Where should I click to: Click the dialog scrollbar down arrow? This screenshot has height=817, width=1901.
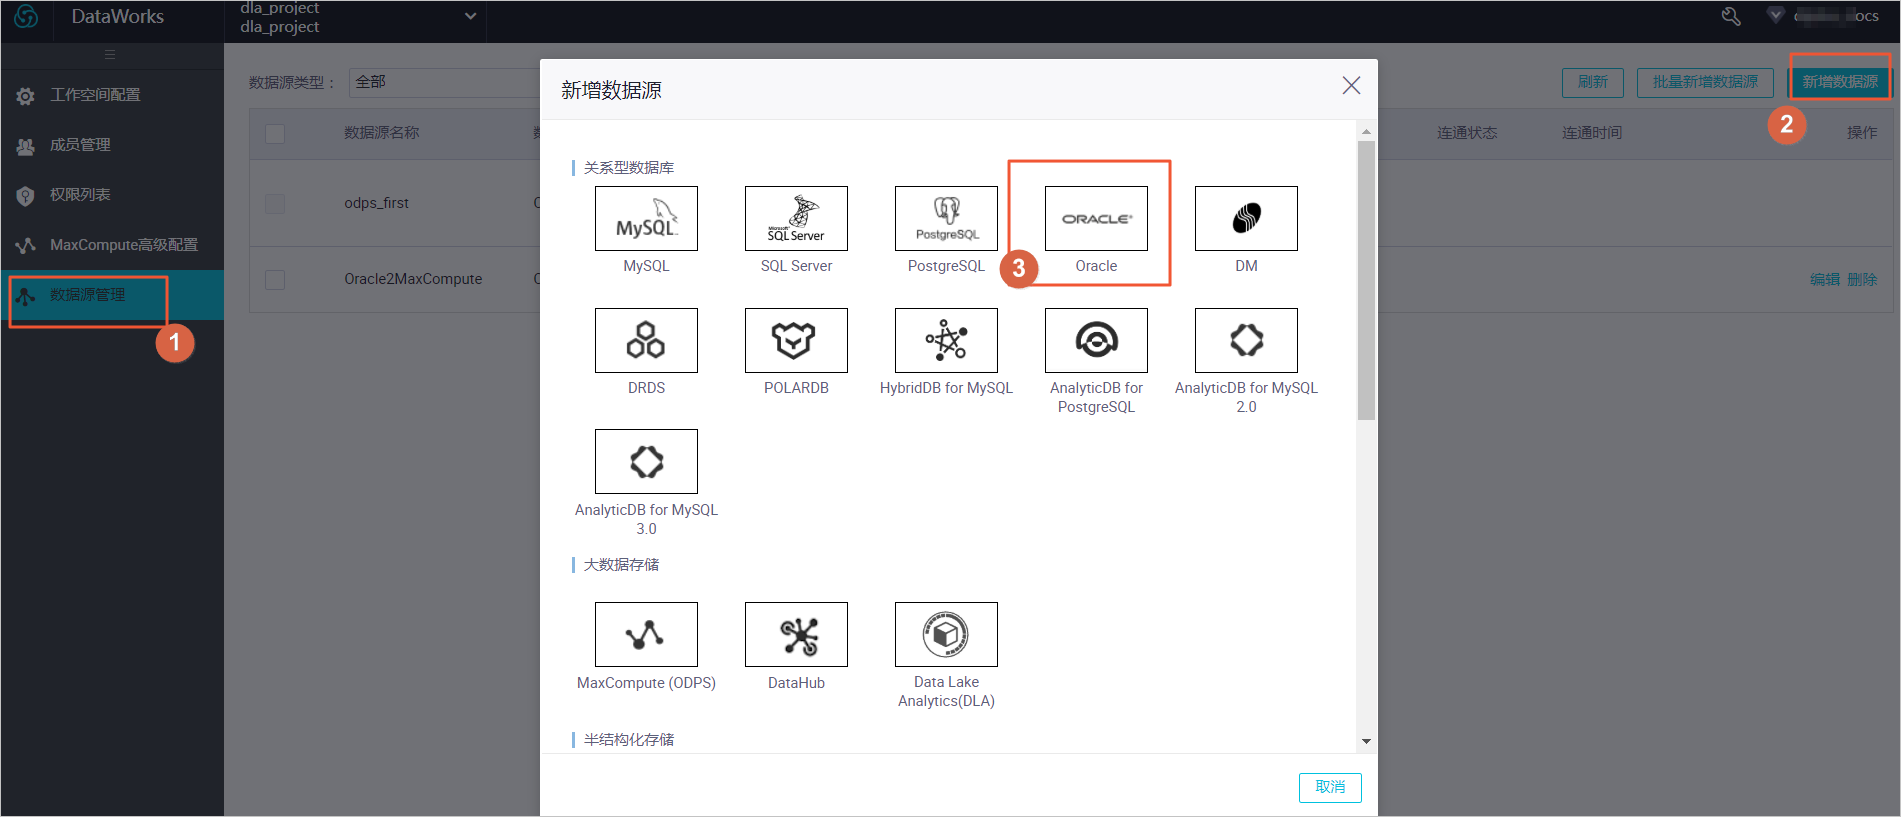[x=1366, y=741]
